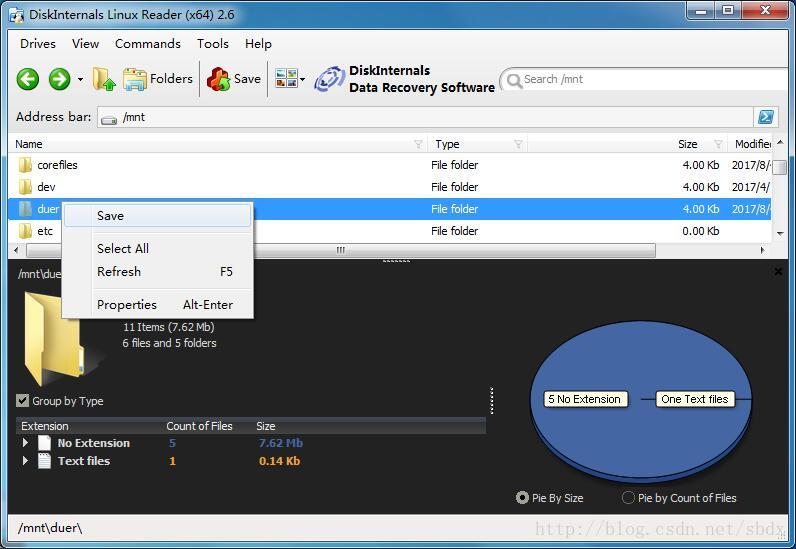
Task: Select the duer folder icon
Action: point(25,209)
